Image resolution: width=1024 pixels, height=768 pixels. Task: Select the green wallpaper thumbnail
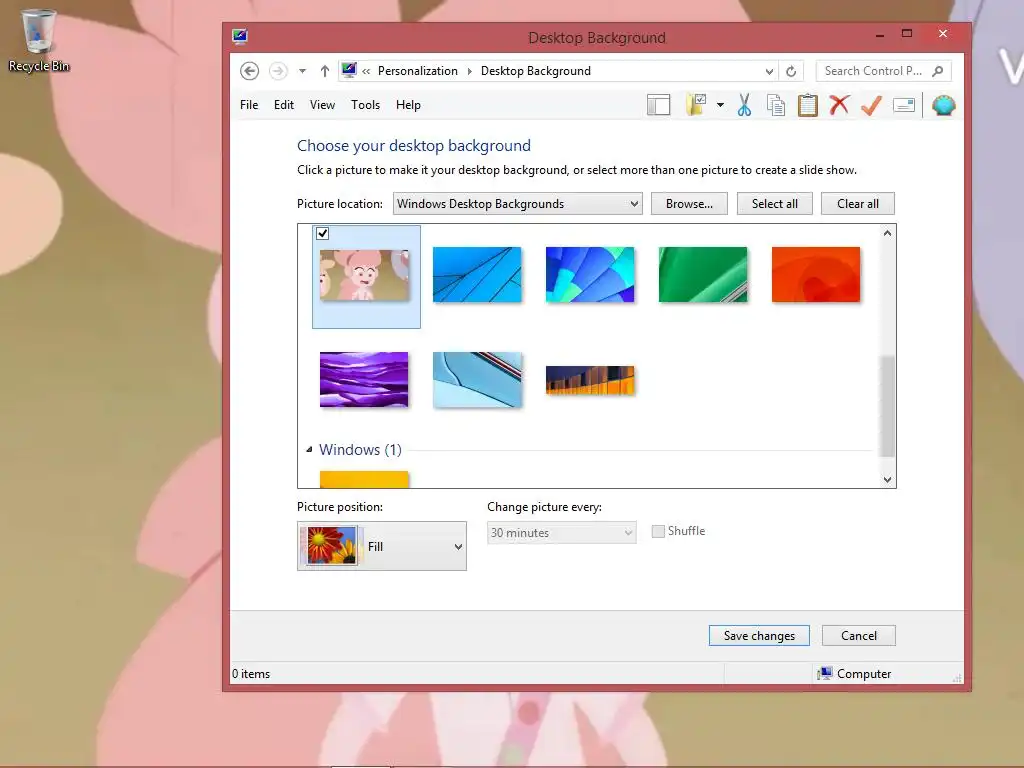703,274
